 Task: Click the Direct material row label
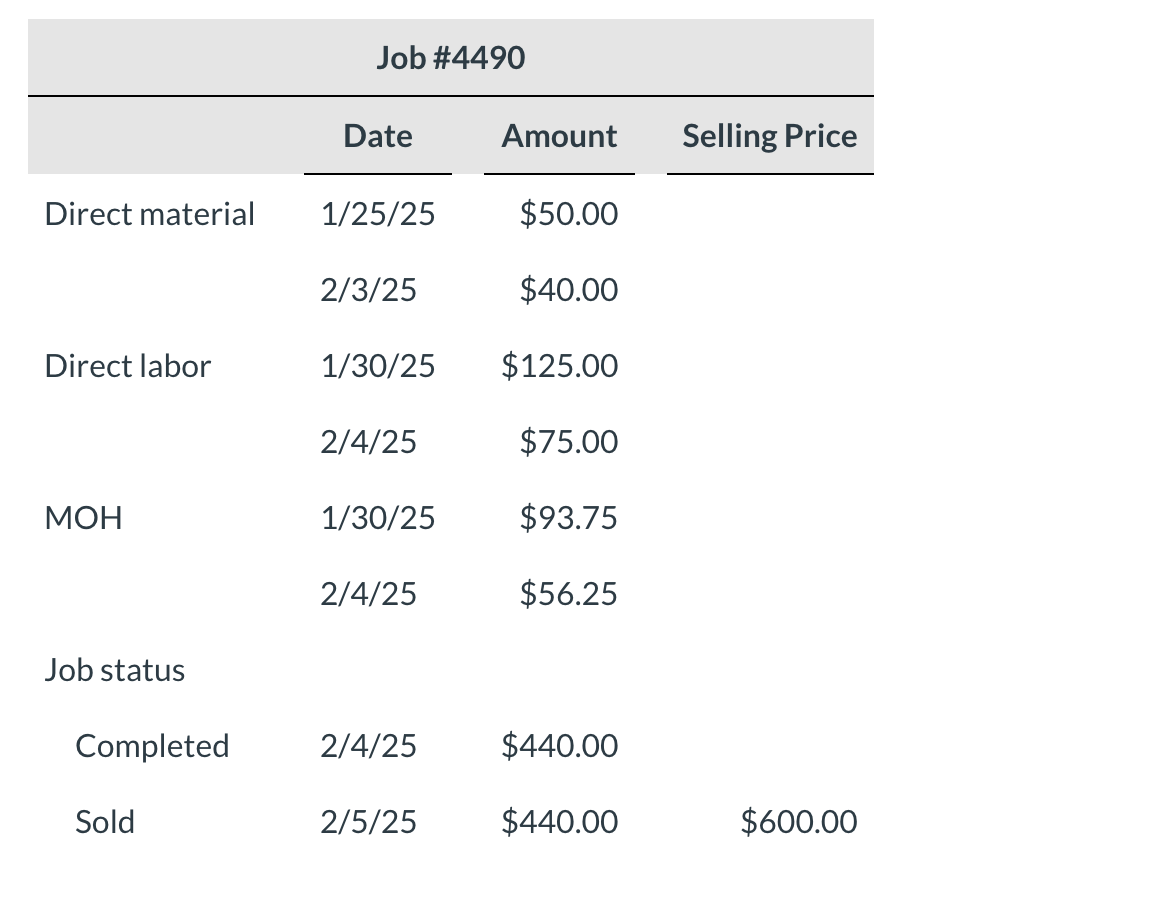(x=149, y=215)
